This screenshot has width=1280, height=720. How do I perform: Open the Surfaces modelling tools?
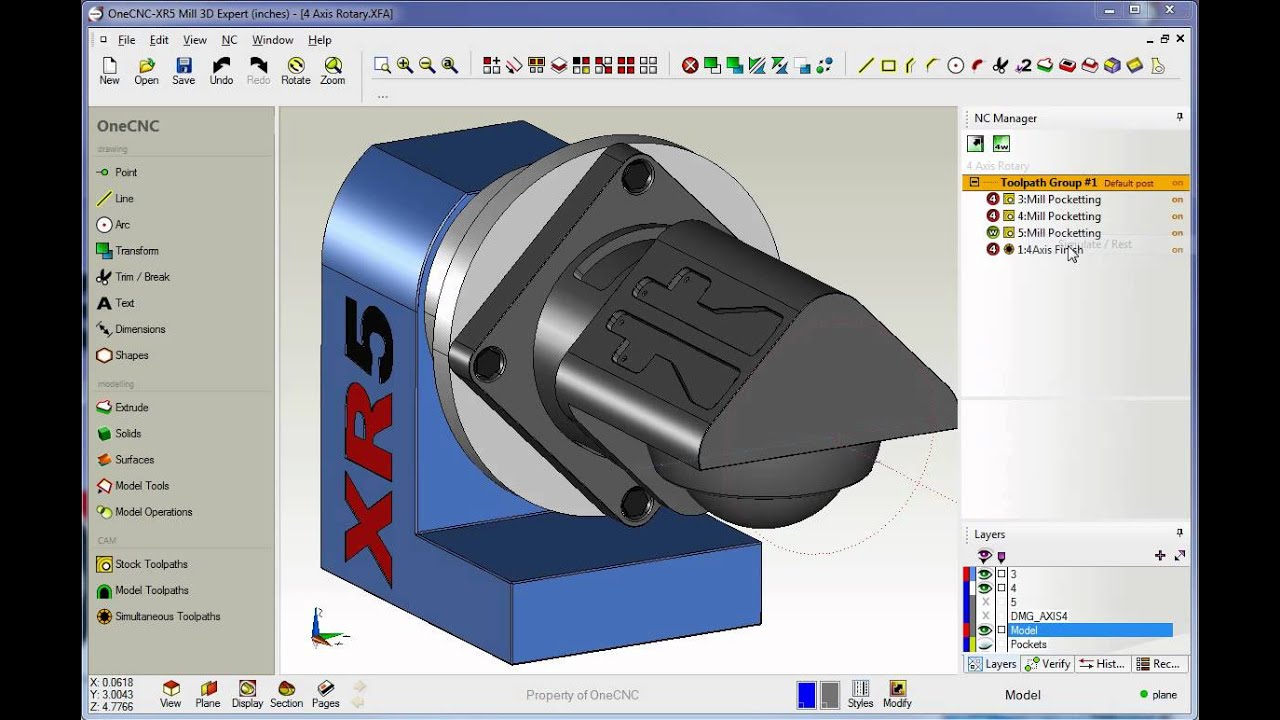point(125,459)
